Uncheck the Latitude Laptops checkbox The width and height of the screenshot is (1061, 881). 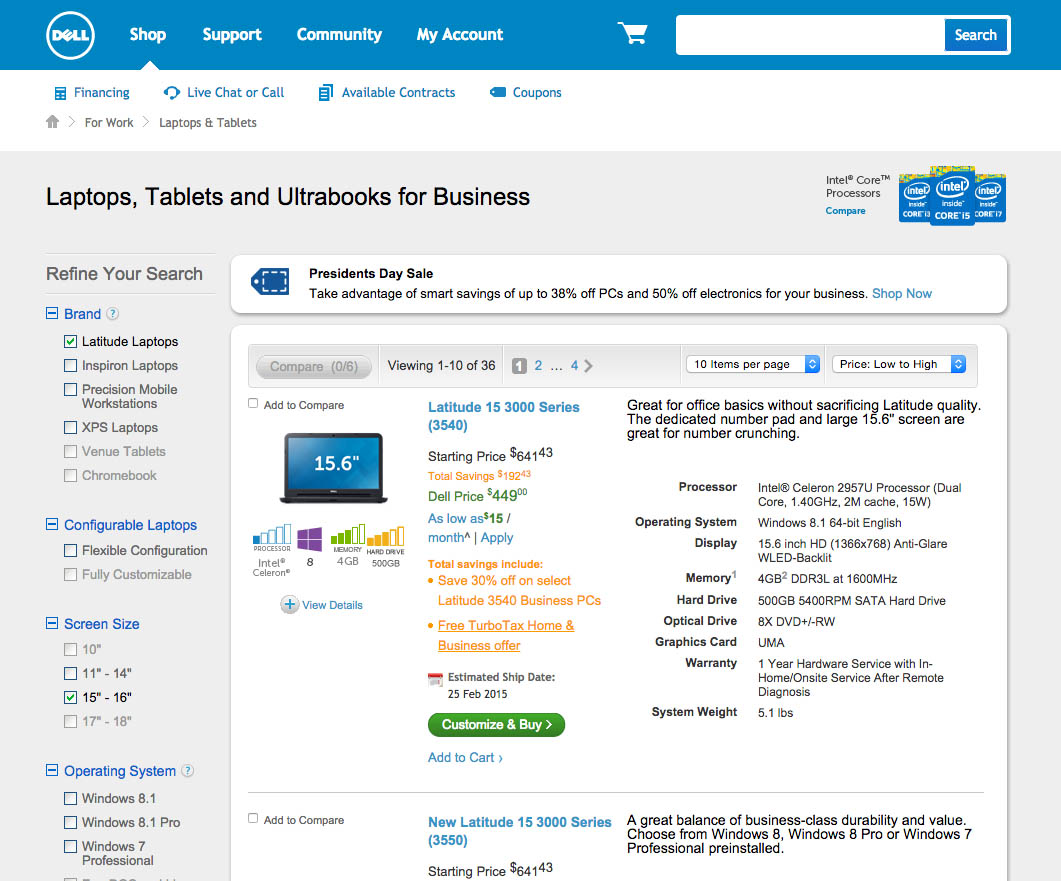(70, 341)
